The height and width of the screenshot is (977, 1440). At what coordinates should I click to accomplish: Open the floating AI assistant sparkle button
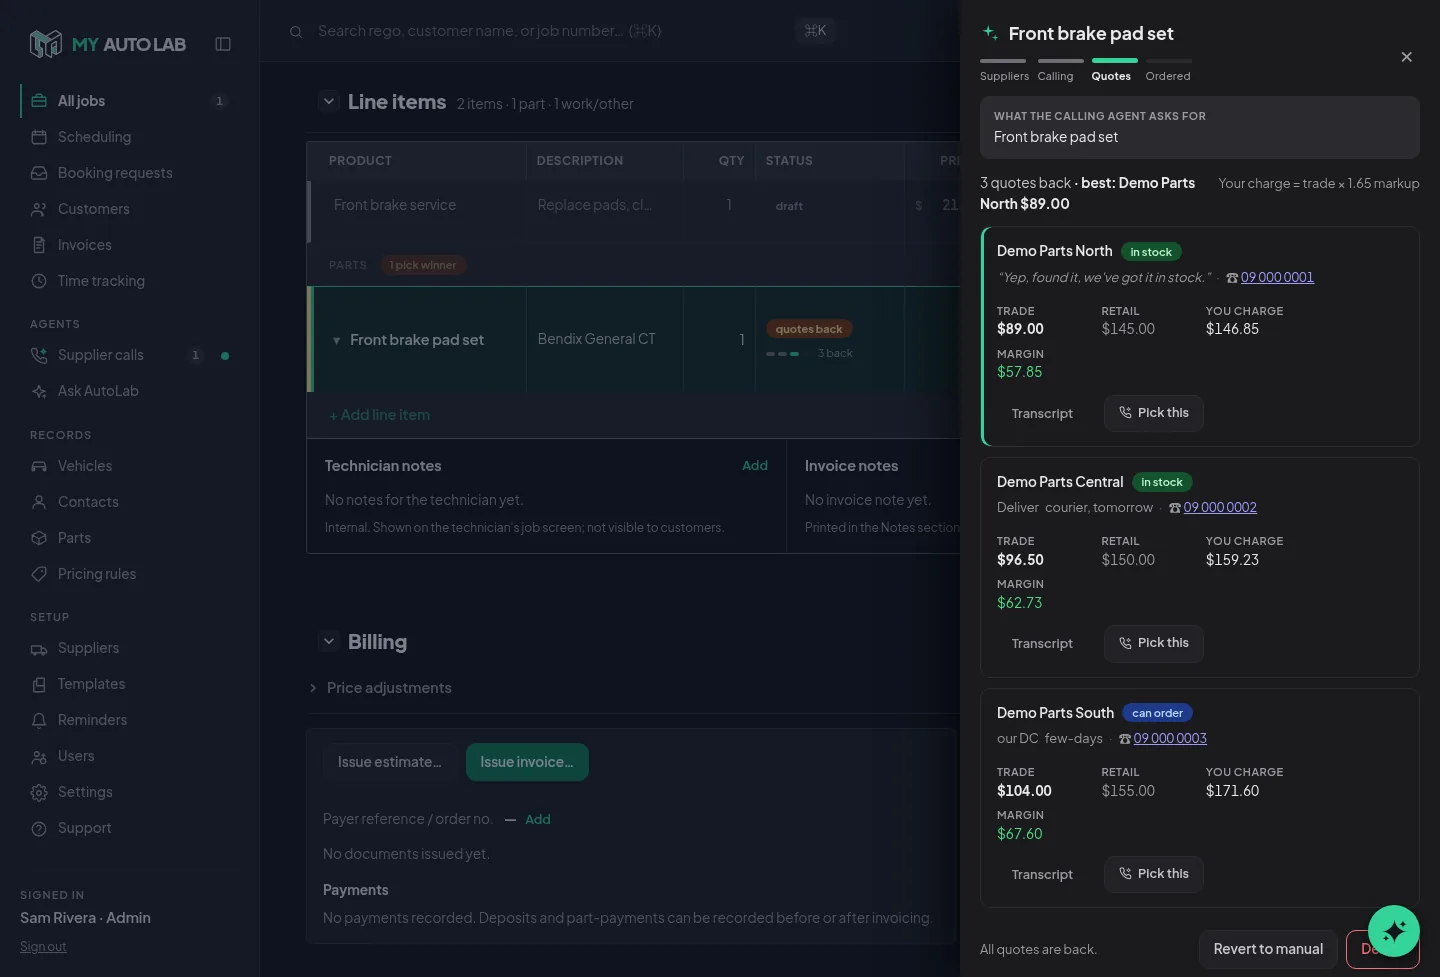tap(1394, 931)
